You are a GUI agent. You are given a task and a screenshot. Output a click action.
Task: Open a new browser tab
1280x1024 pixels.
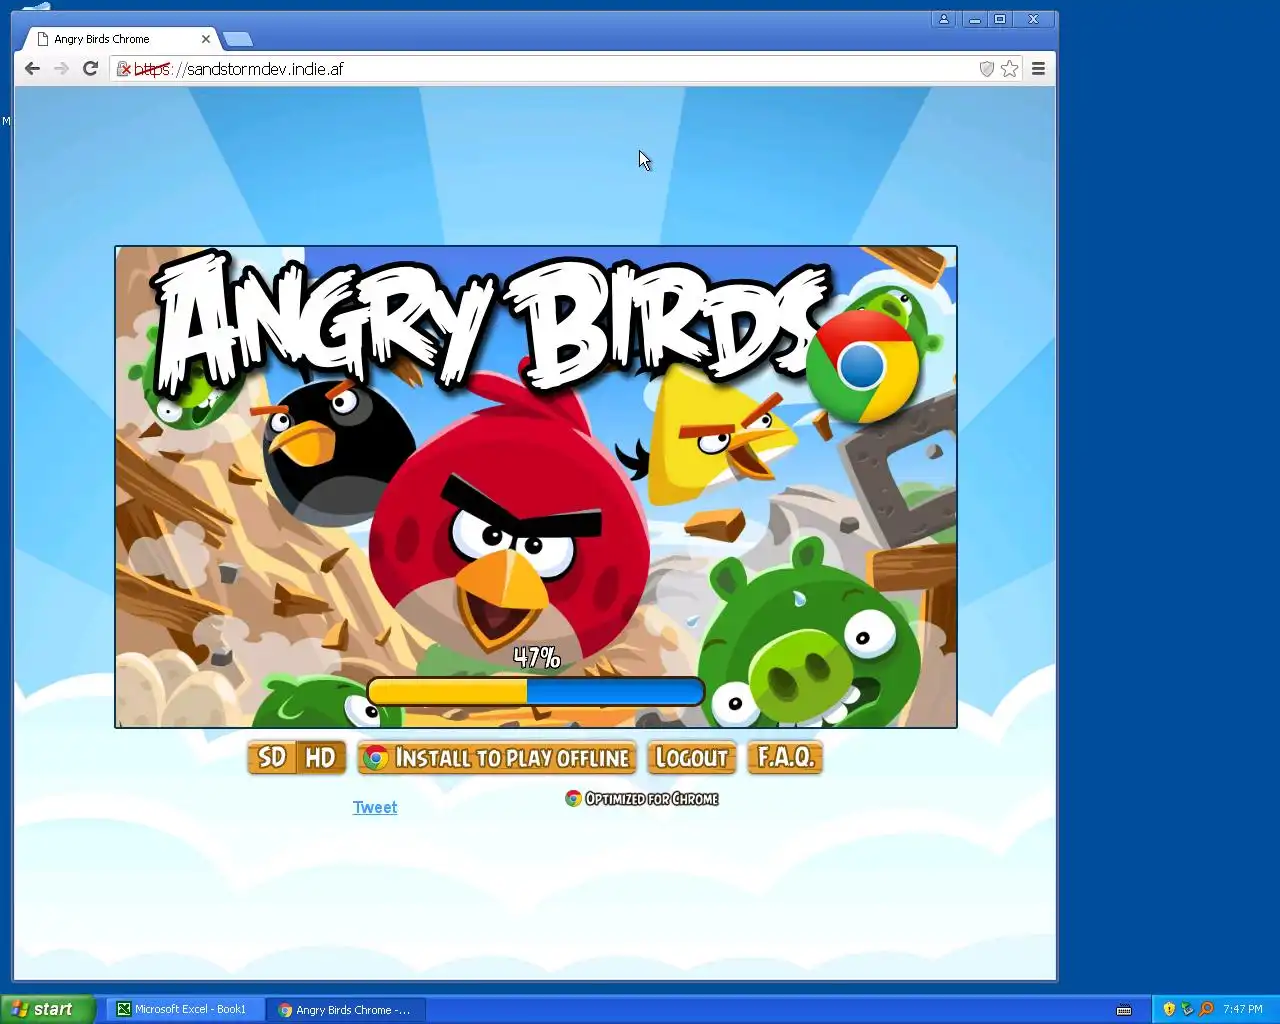pyautogui.click(x=238, y=39)
